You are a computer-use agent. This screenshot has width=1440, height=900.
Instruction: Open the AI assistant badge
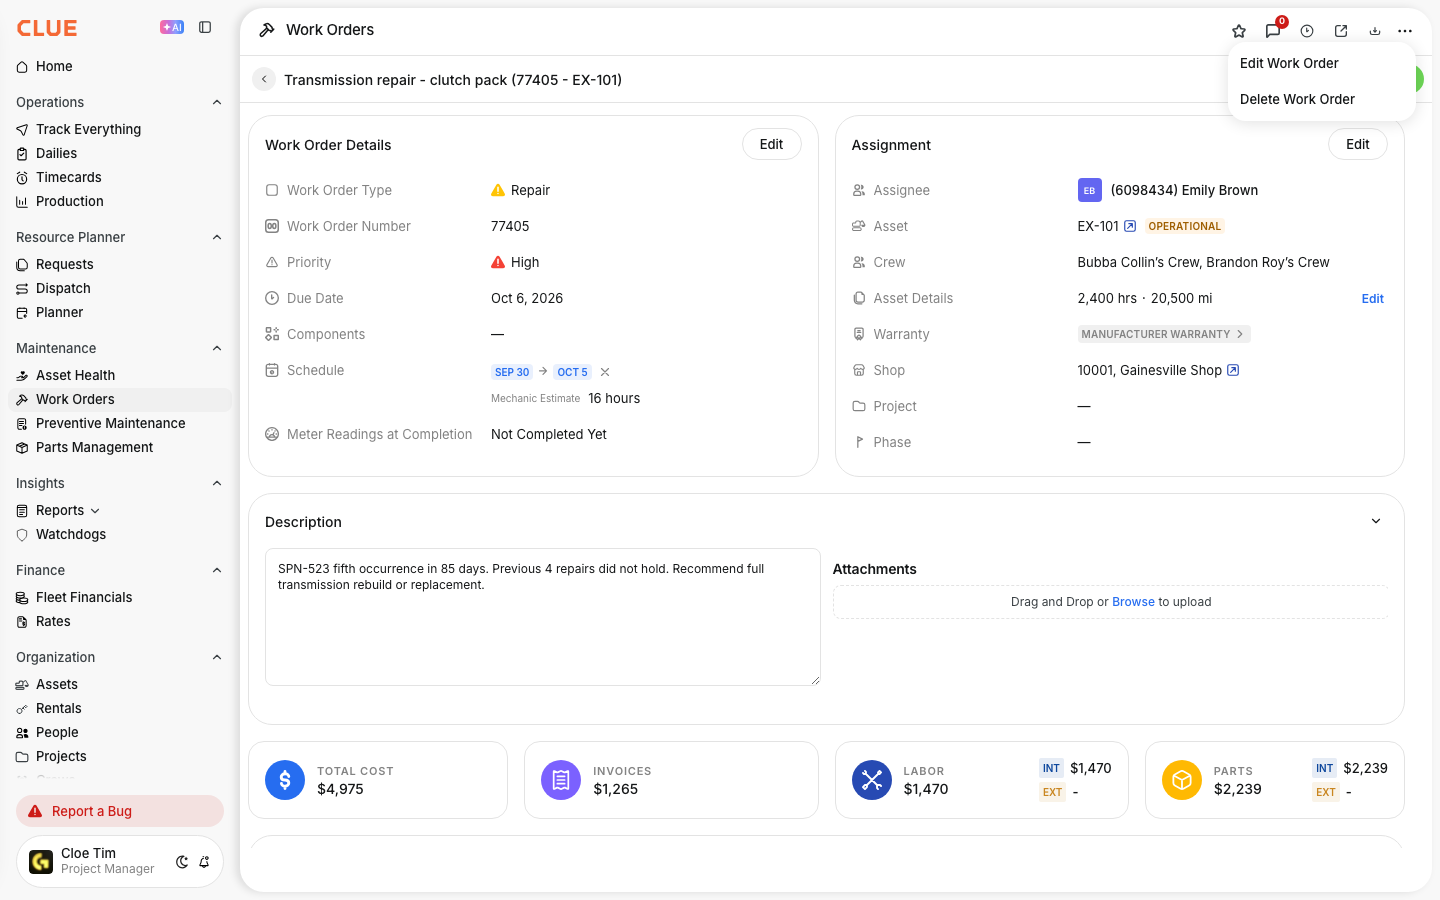click(172, 28)
